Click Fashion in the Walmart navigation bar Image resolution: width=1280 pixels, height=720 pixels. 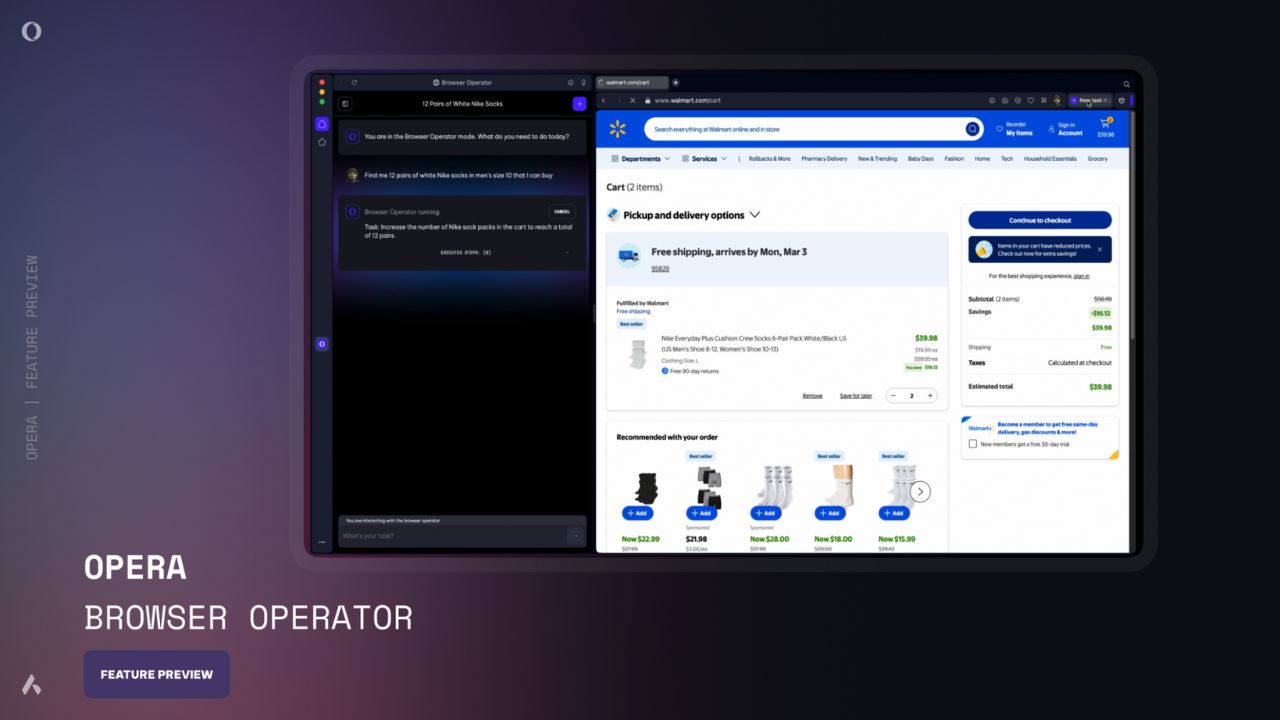tap(954, 158)
